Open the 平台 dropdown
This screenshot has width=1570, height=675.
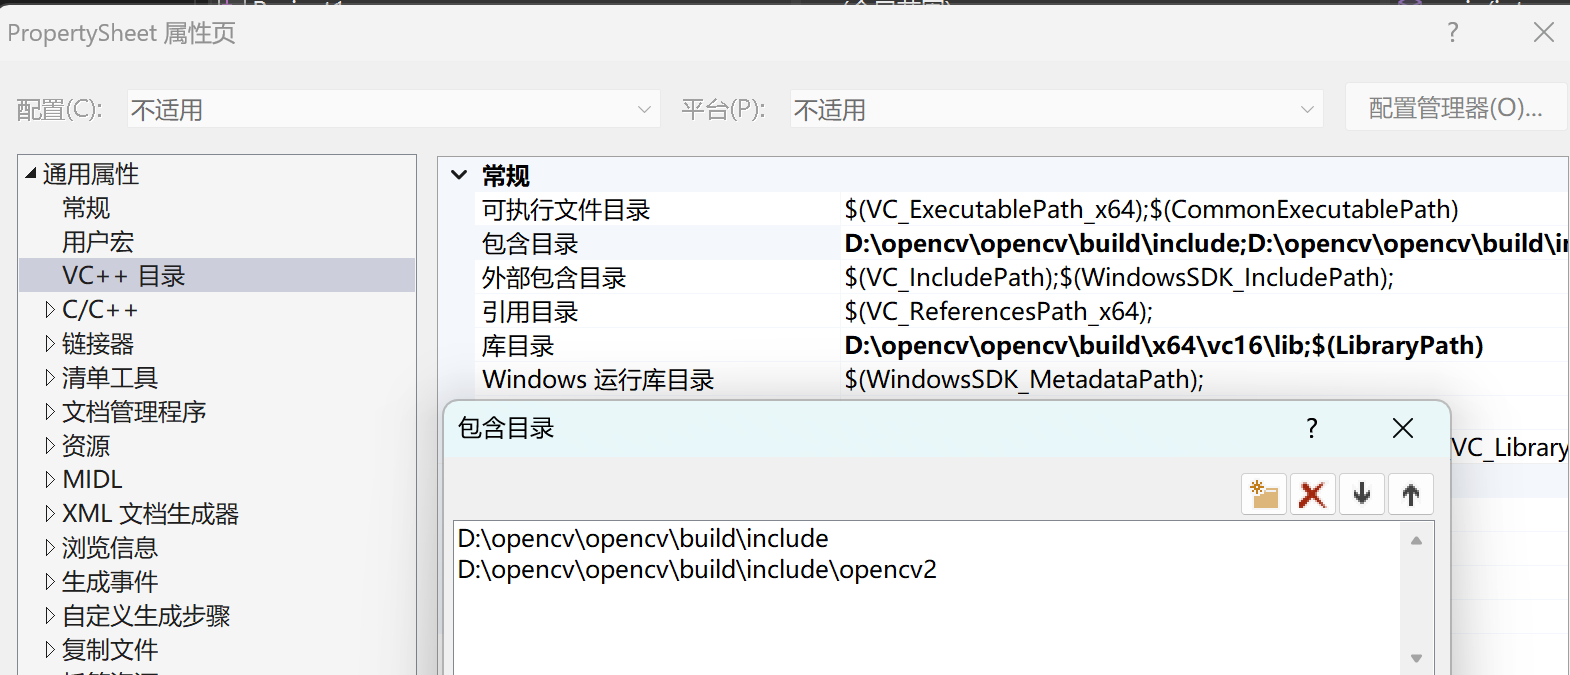point(1307,108)
